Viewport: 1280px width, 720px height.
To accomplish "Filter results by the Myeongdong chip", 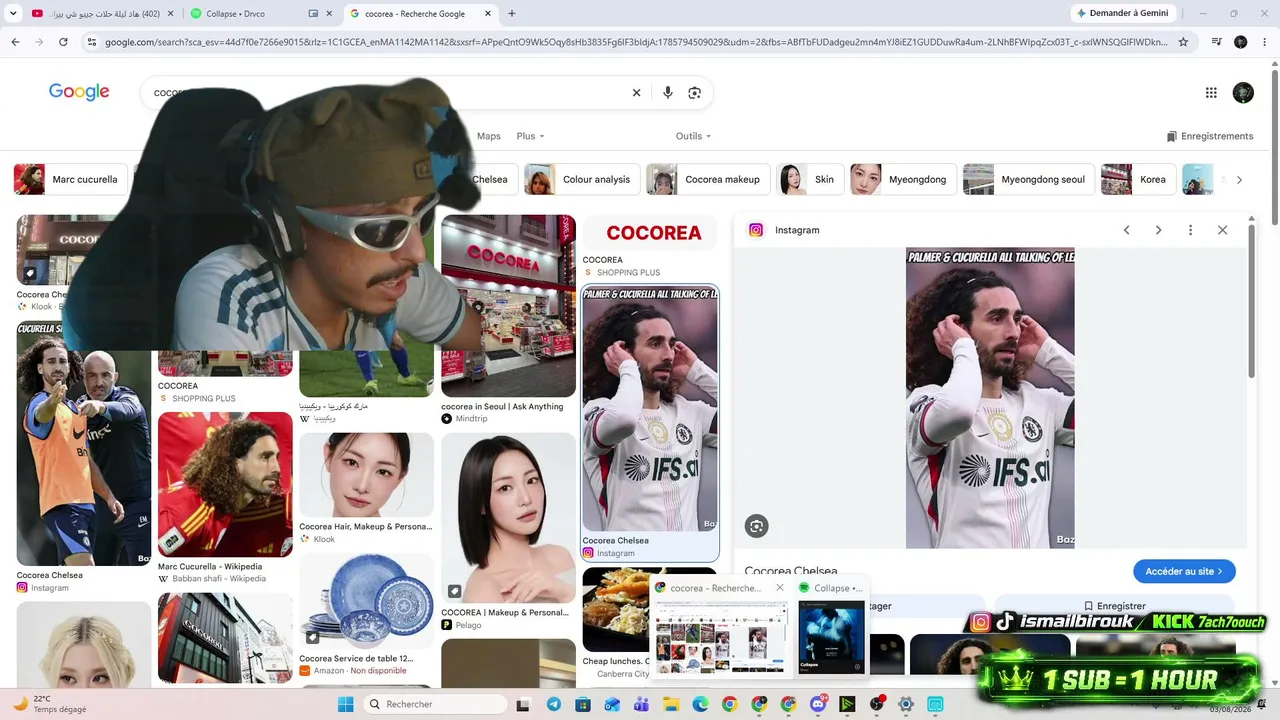I will [903, 180].
